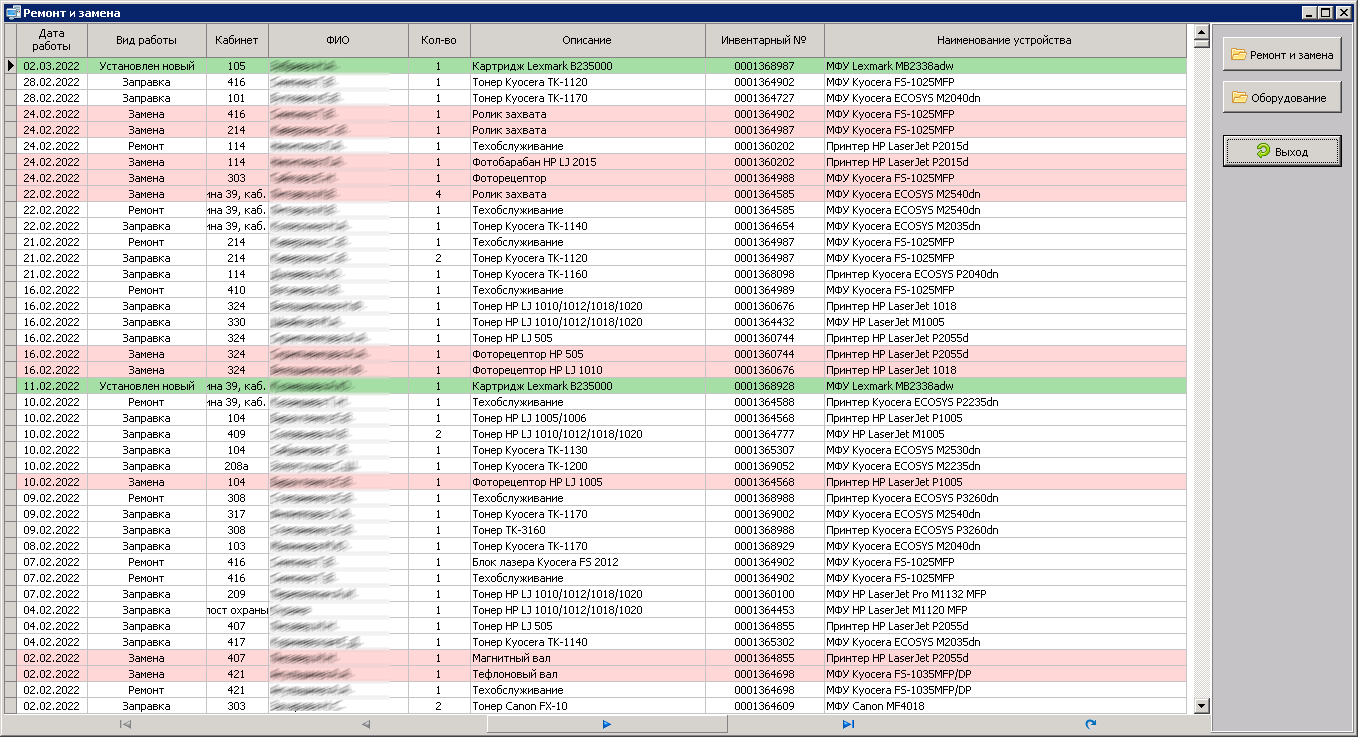Click the vertical scrollbar up arrow

1201,31
